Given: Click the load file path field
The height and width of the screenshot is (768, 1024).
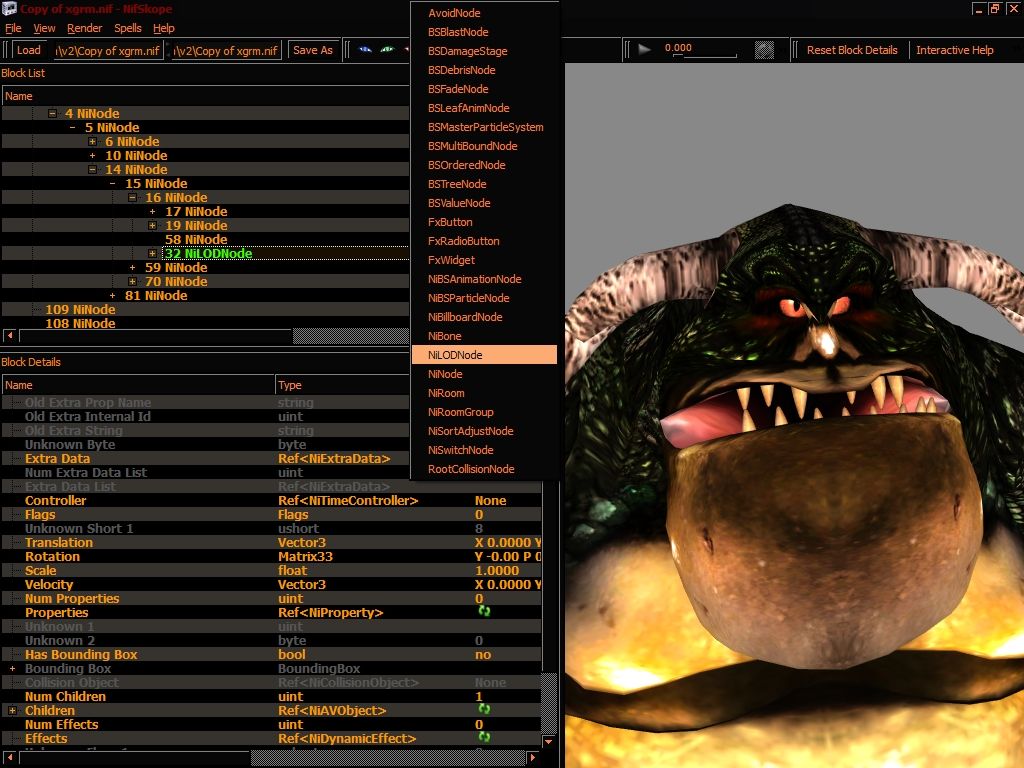Looking at the screenshot, I should coord(108,50).
